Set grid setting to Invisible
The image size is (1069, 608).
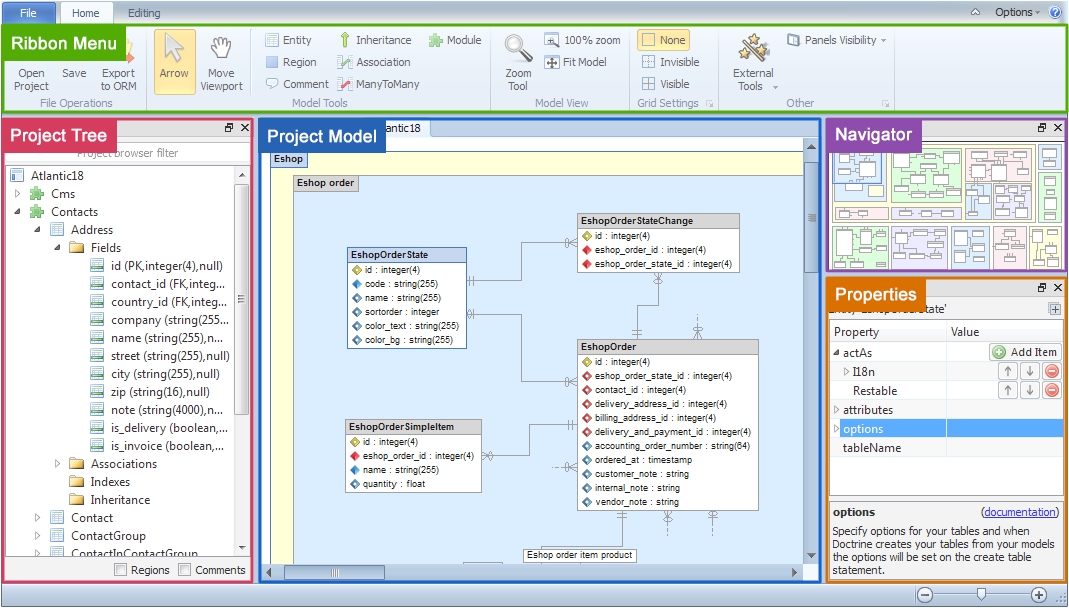[669, 62]
